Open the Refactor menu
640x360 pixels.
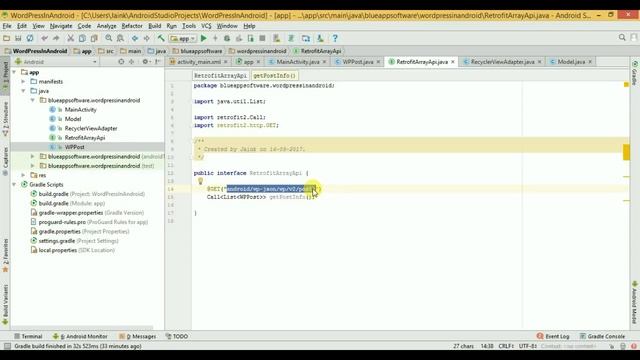point(132,26)
